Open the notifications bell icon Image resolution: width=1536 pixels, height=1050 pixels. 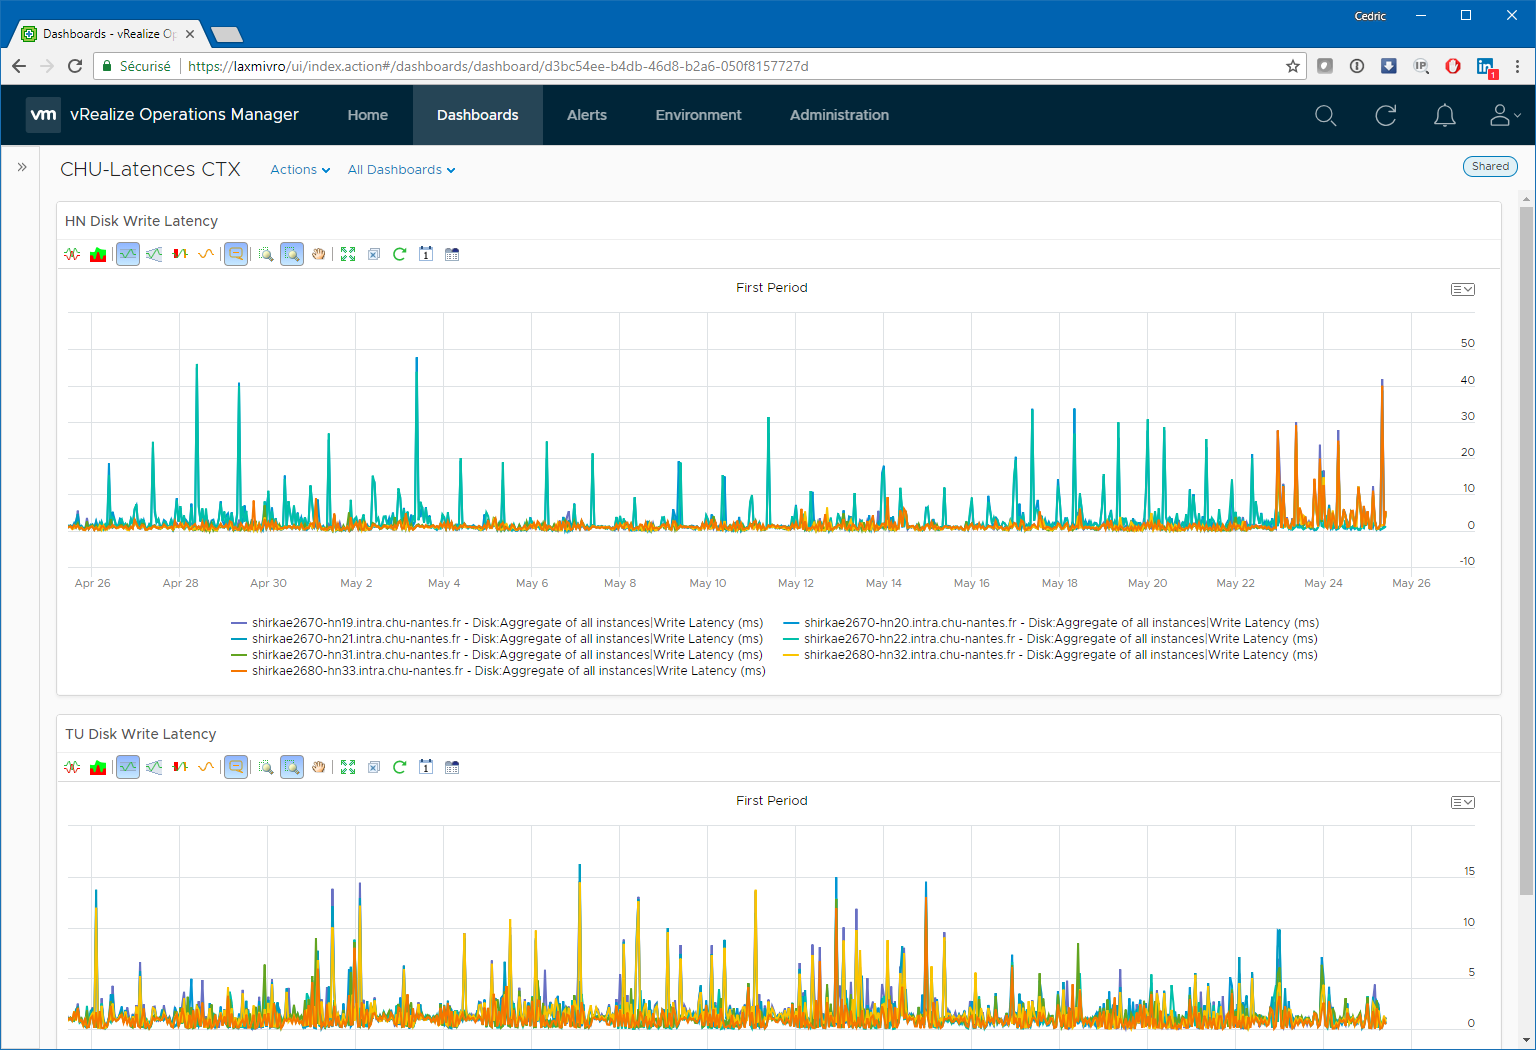coord(1445,115)
